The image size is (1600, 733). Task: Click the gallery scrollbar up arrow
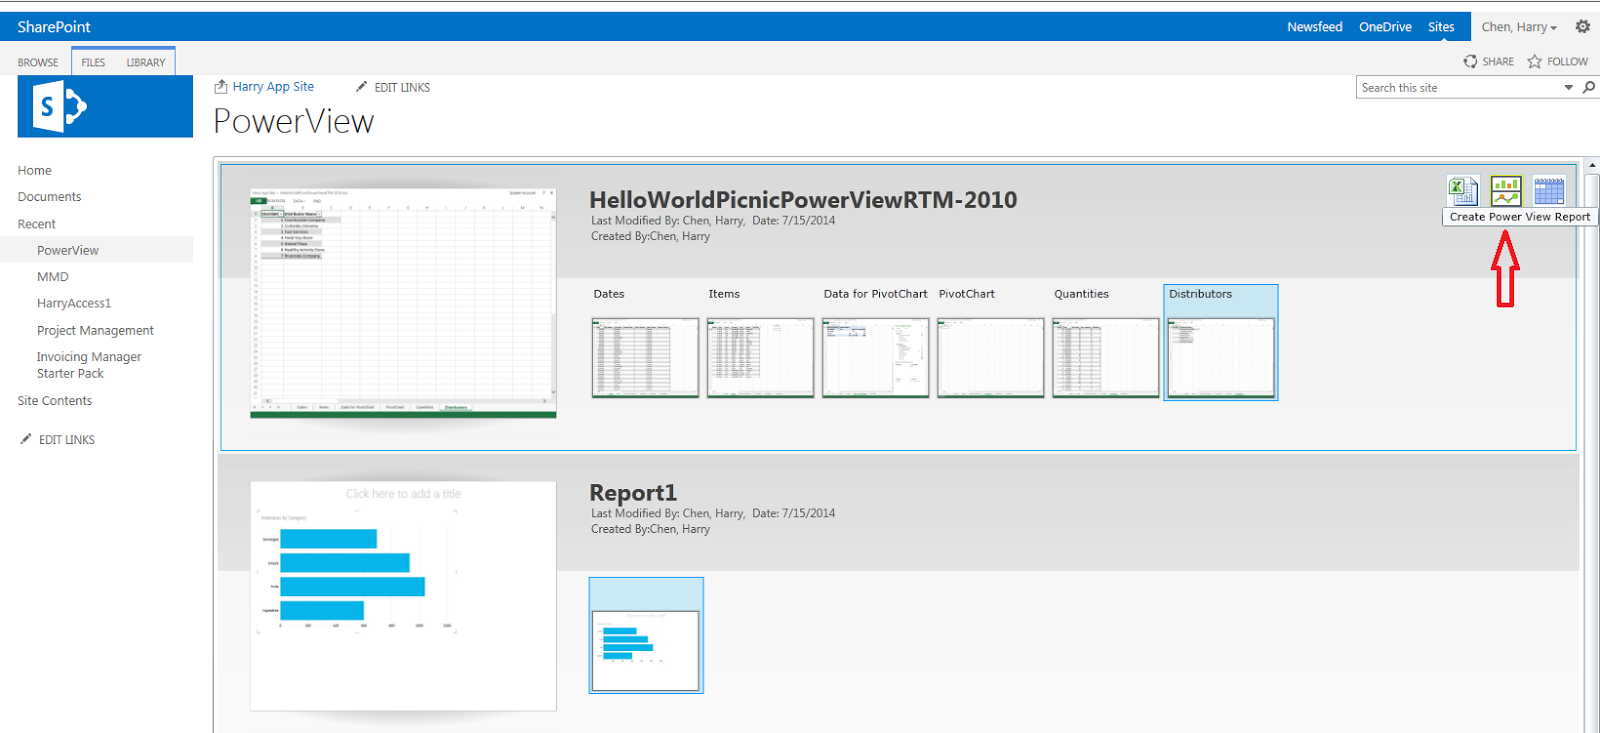click(x=1592, y=165)
